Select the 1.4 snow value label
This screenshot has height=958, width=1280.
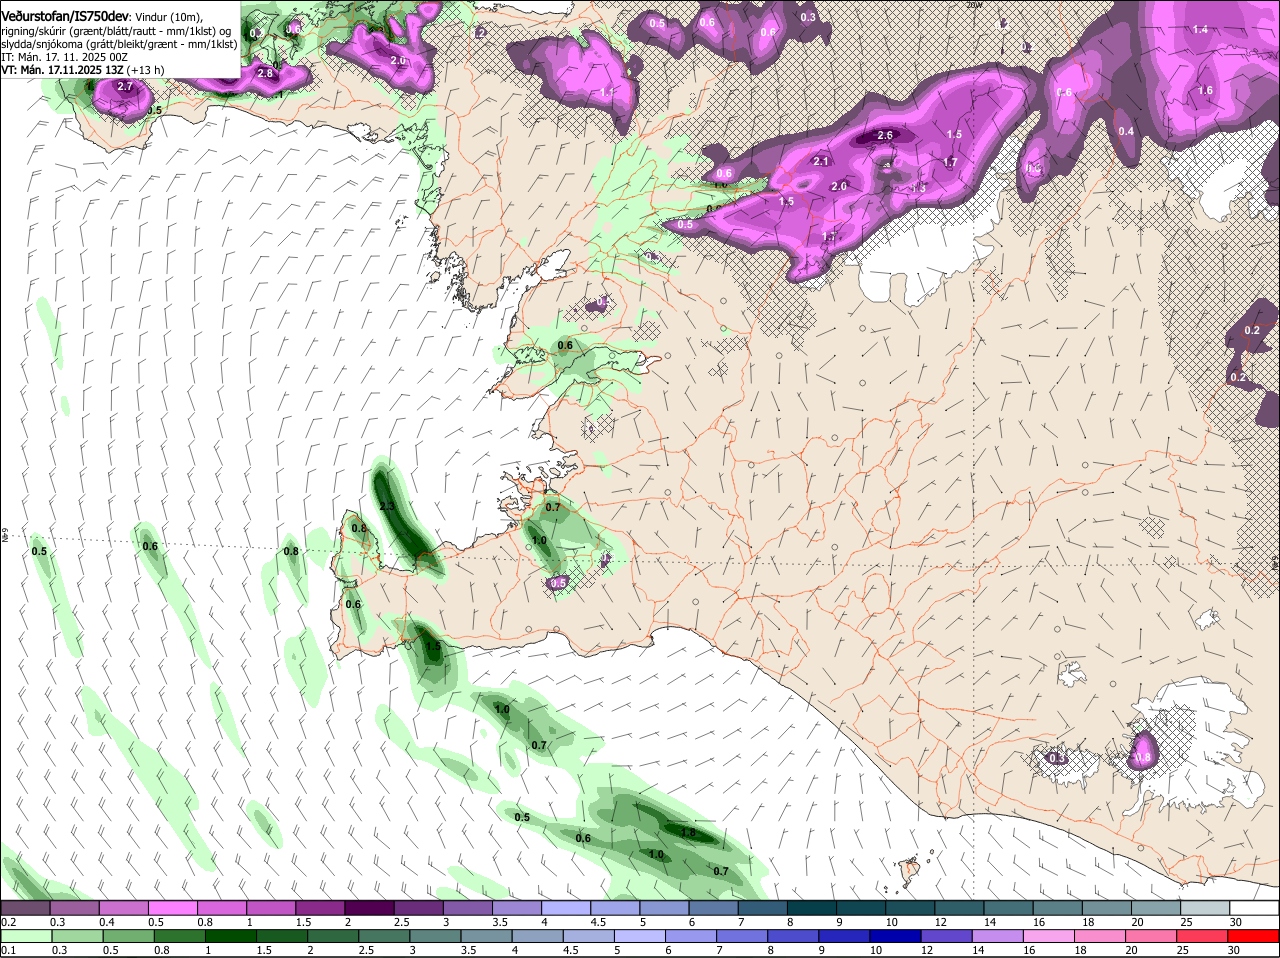1201,30
